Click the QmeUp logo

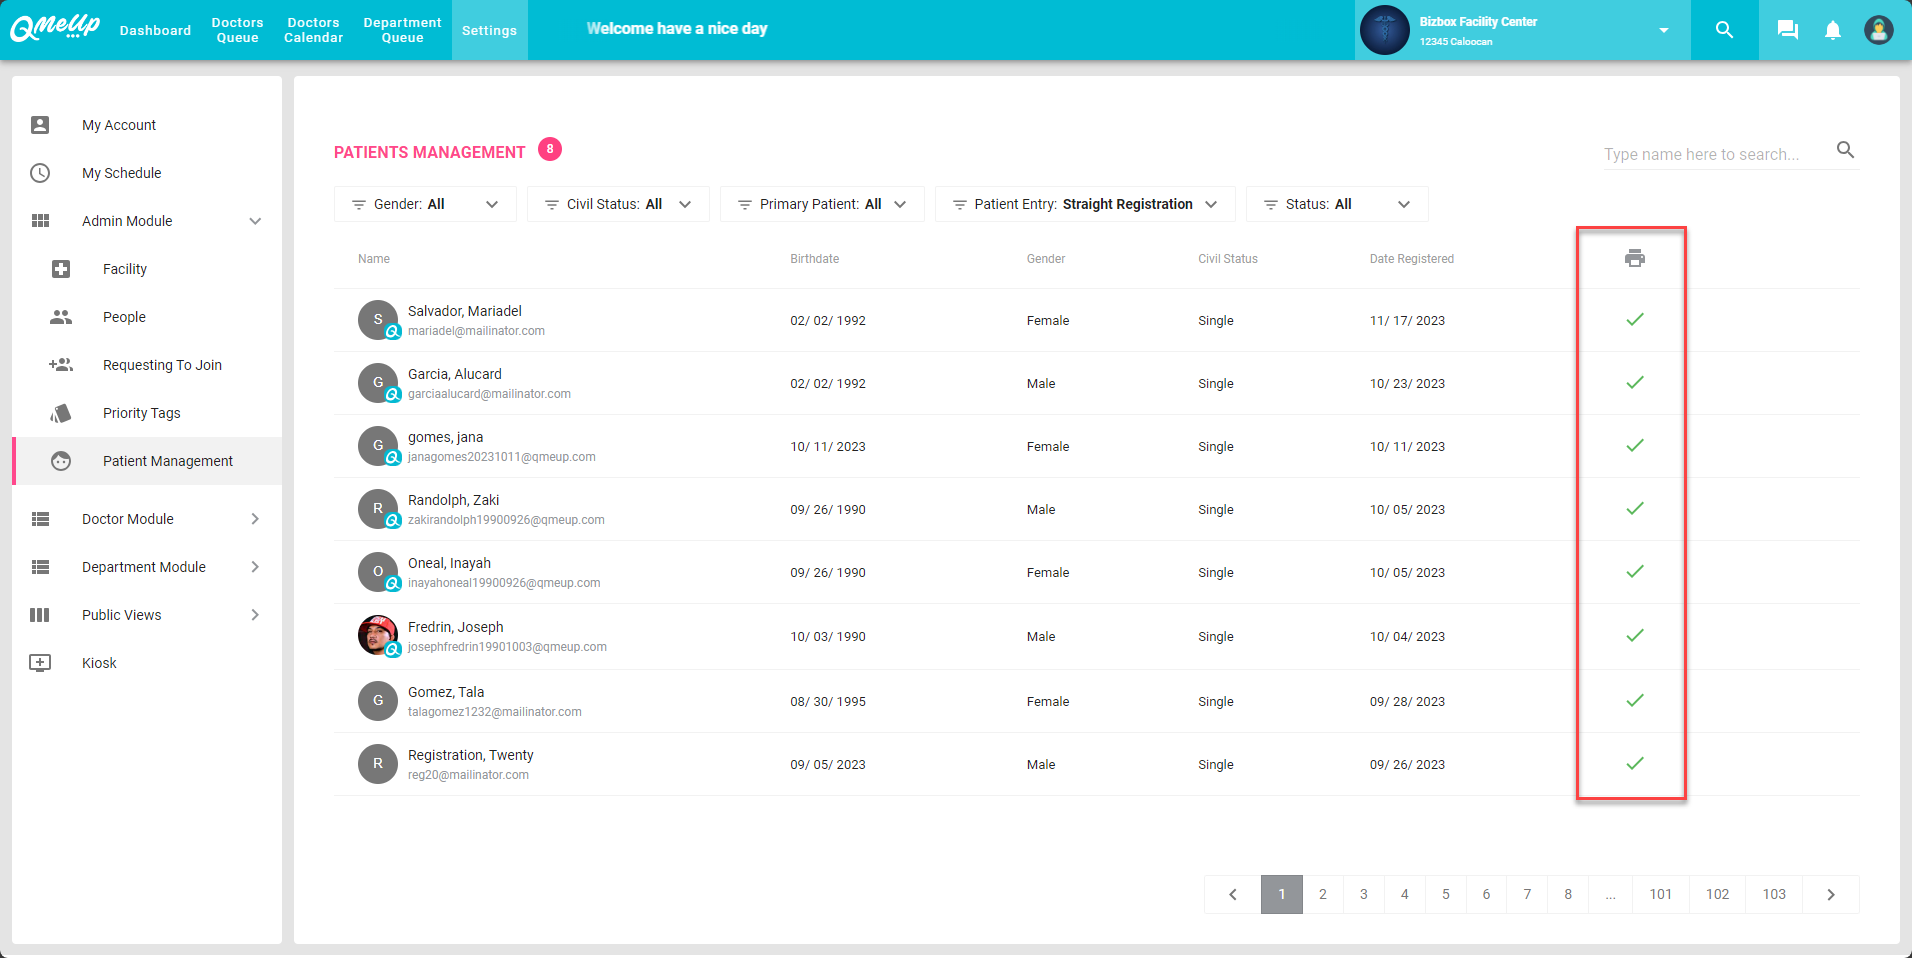(54, 27)
